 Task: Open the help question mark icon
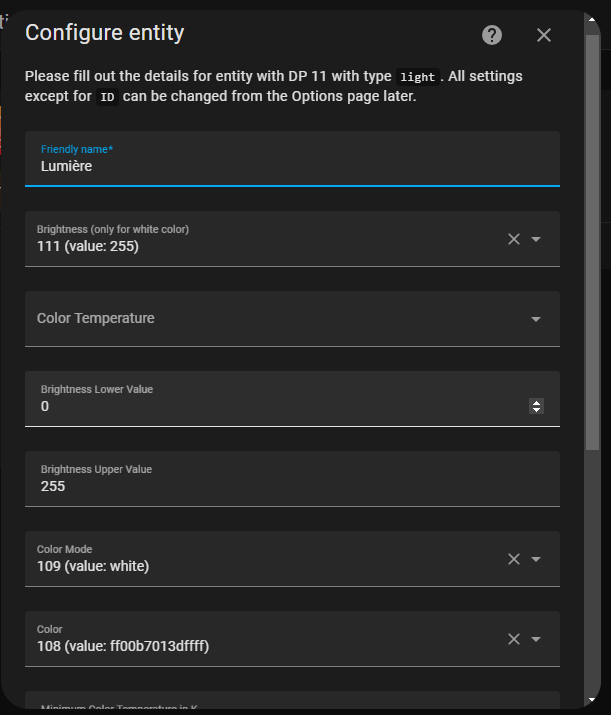(492, 35)
